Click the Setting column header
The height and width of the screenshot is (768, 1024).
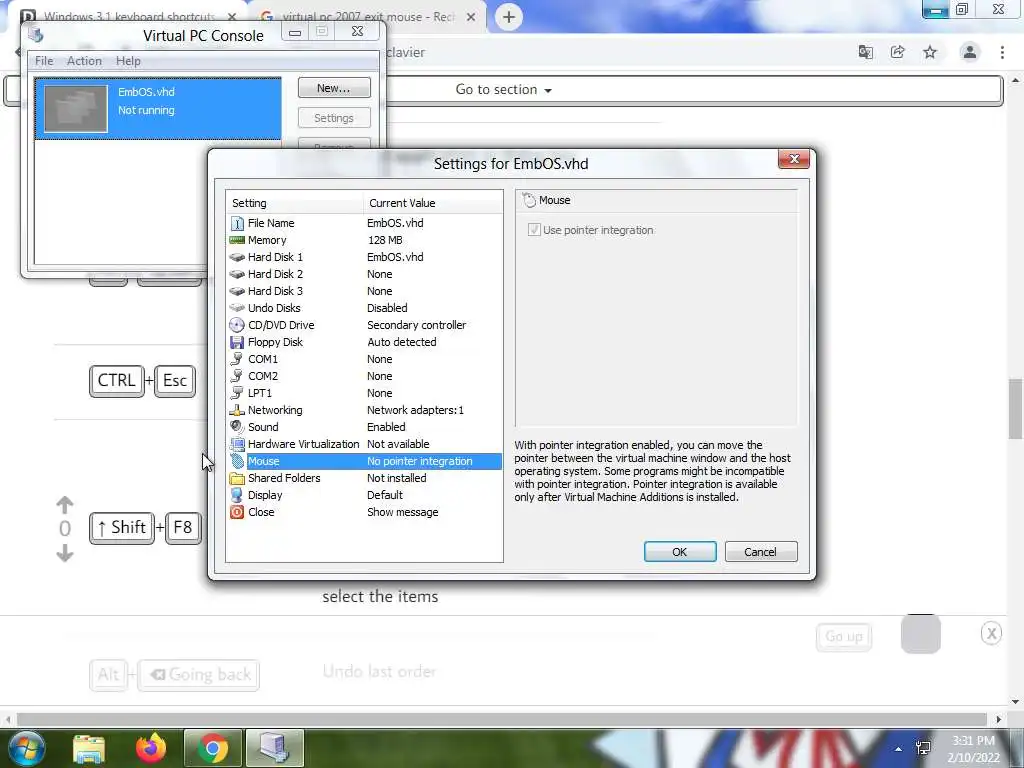[x=295, y=203]
